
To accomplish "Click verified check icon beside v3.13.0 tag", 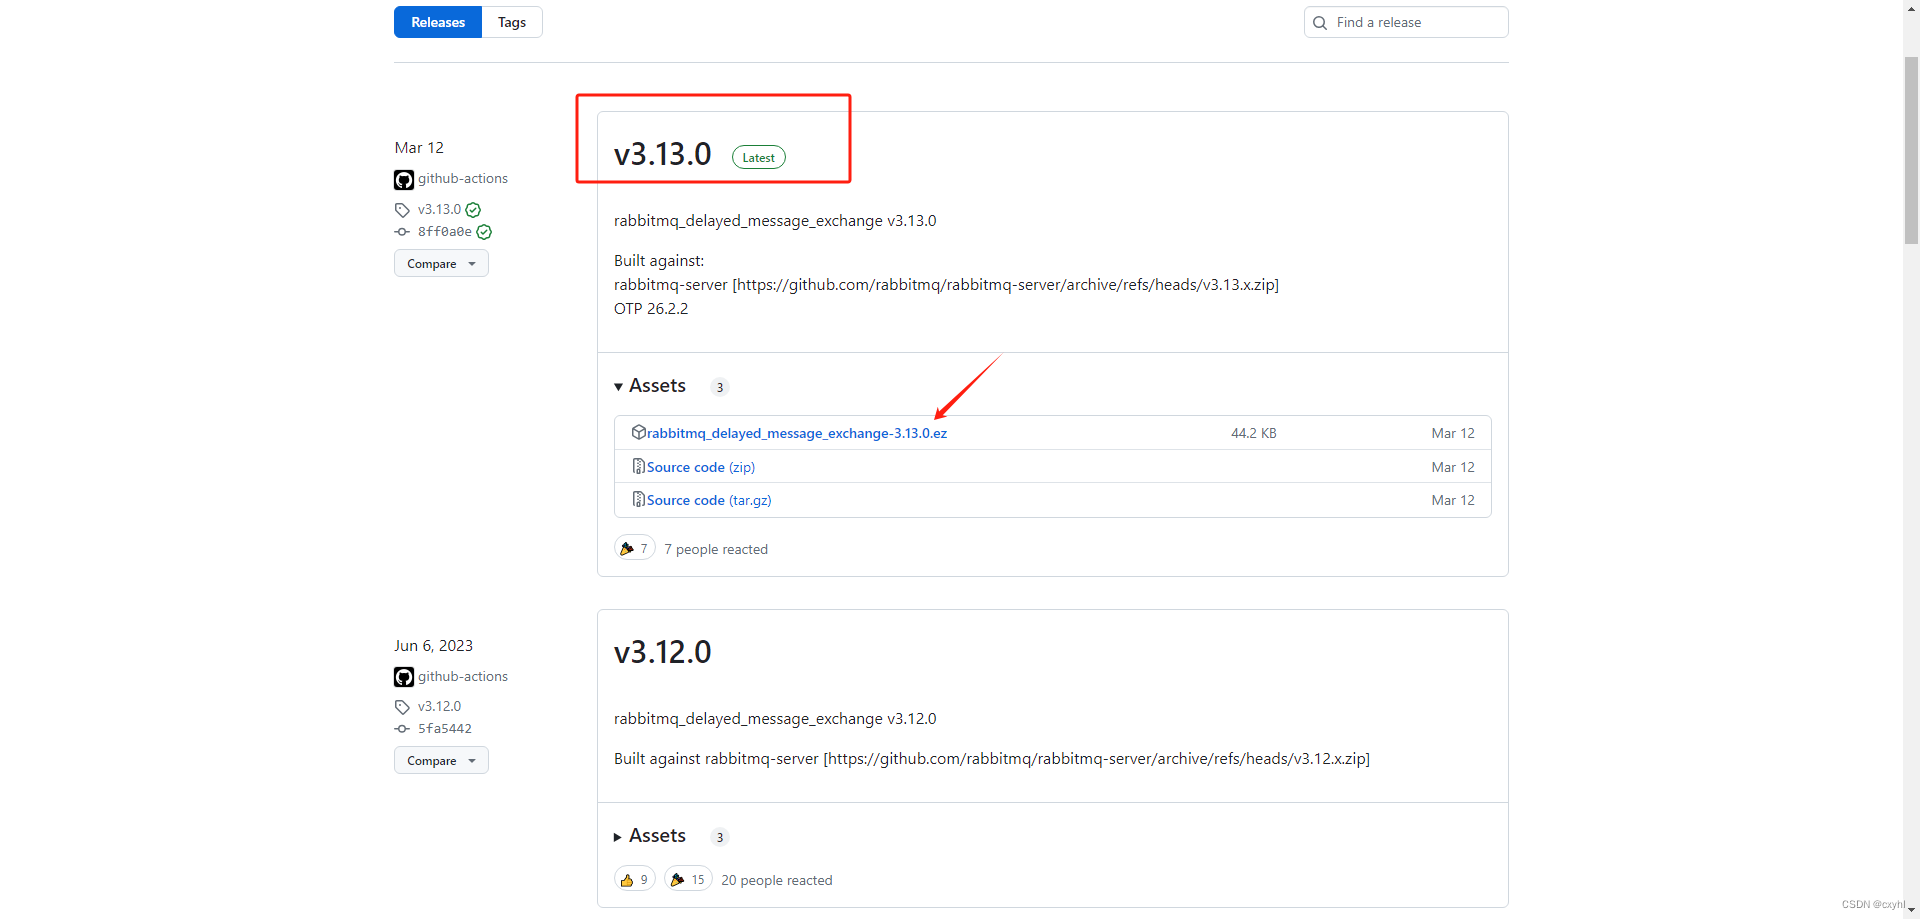I will pyautogui.click(x=474, y=210).
